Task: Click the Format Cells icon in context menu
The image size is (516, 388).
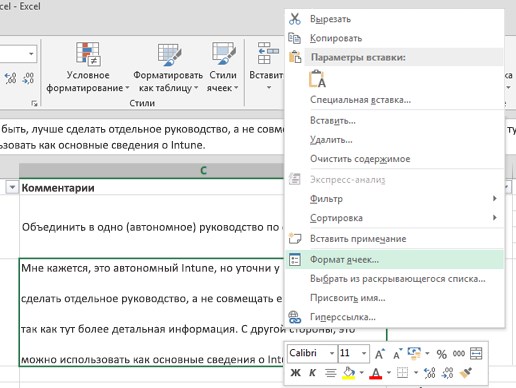Action: 295,259
